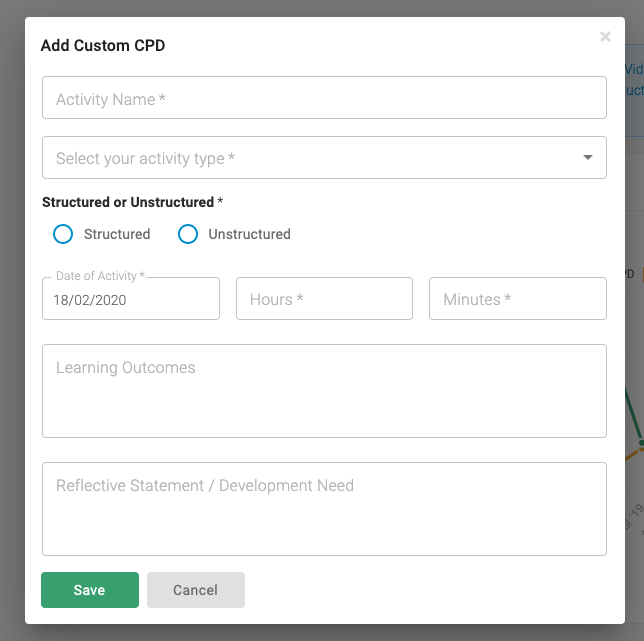Click the Learning Outcomes text area
The image size is (644, 641).
coord(324,391)
